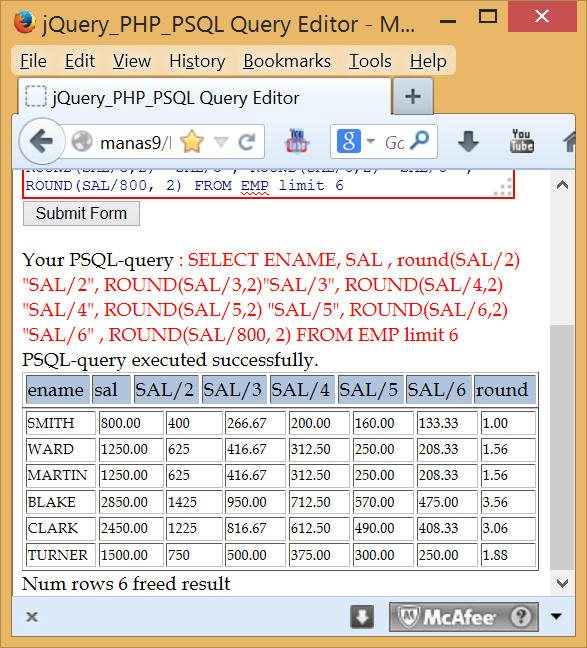Go to home page via house icon

(x=570, y=142)
